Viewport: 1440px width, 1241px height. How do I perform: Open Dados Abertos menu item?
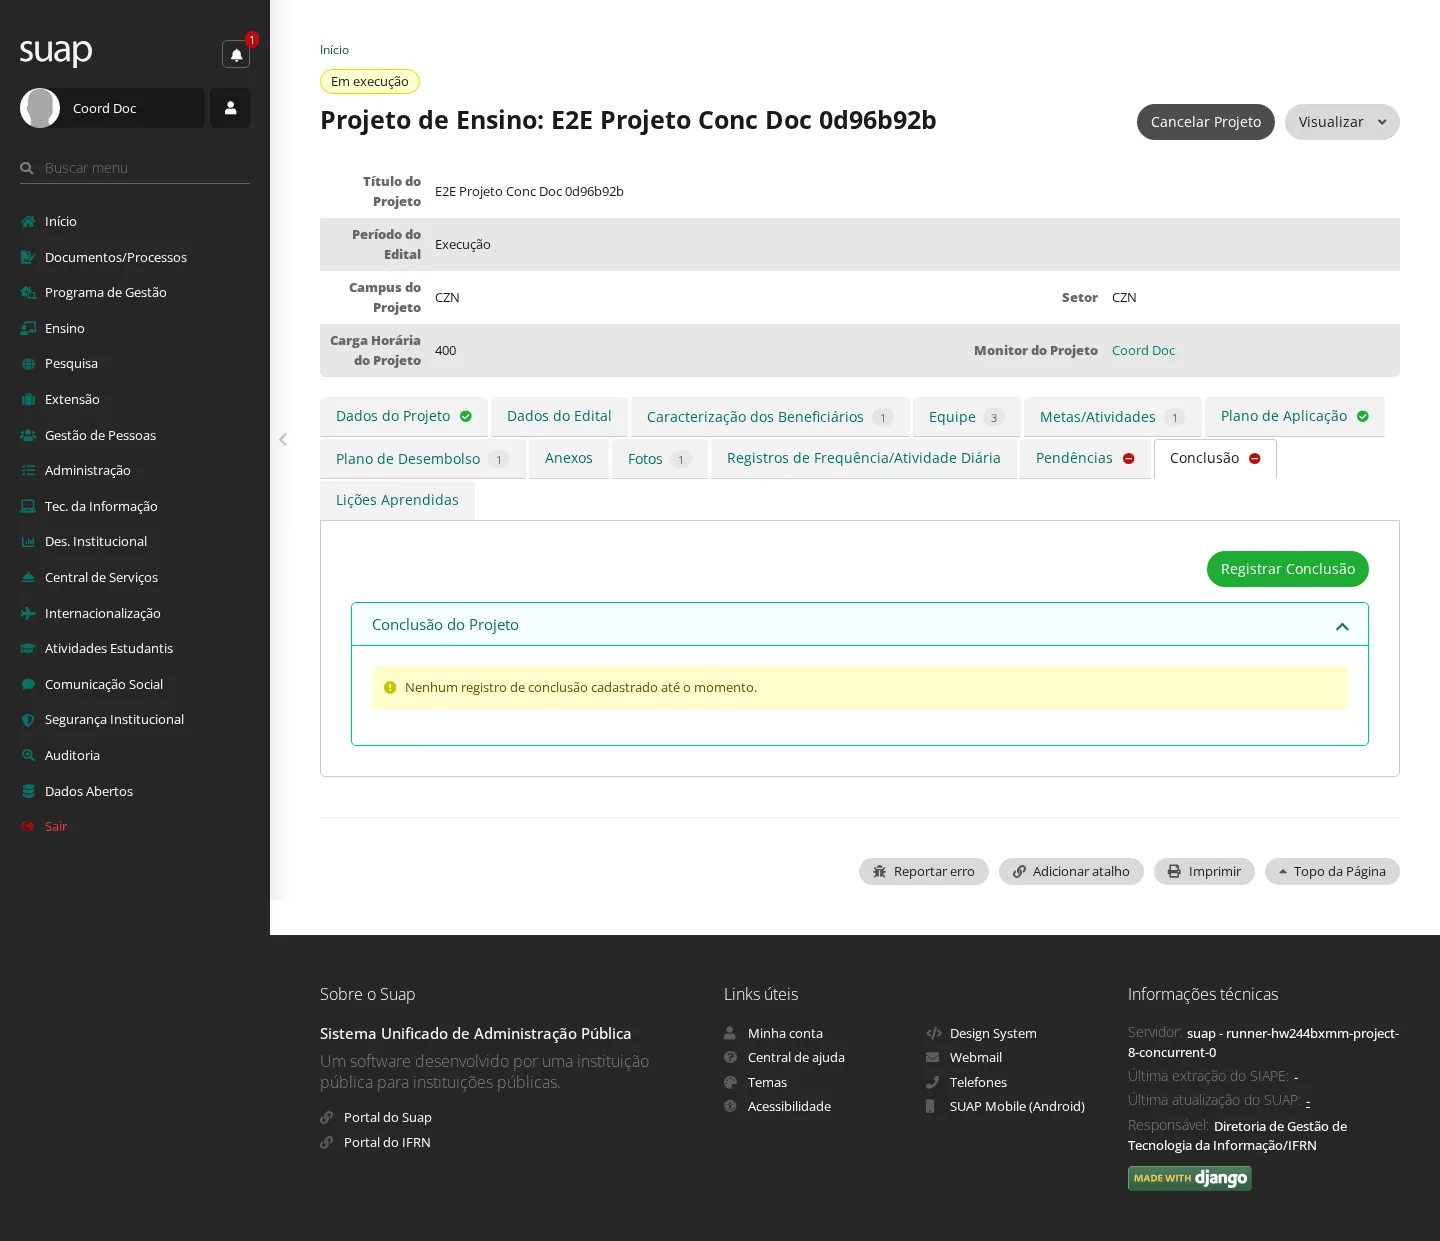point(135,791)
